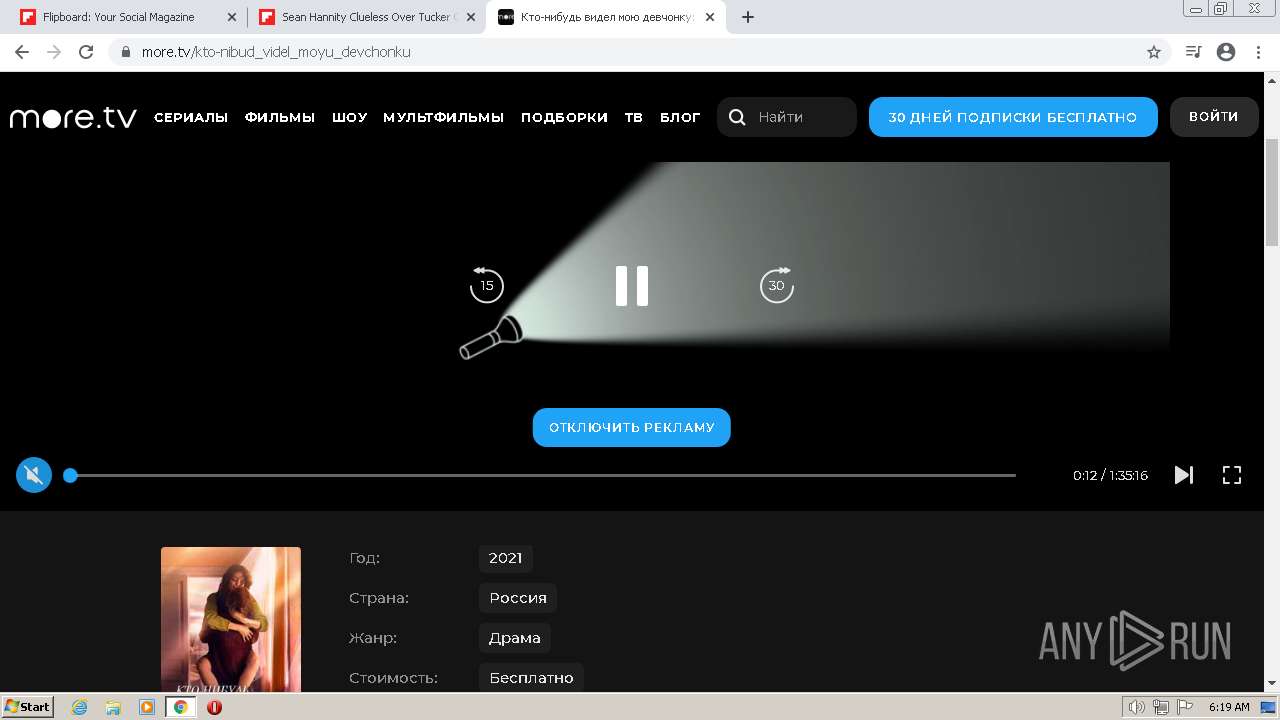Open the more.tv logo home link
The width and height of the screenshot is (1280, 720).
click(73, 117)
